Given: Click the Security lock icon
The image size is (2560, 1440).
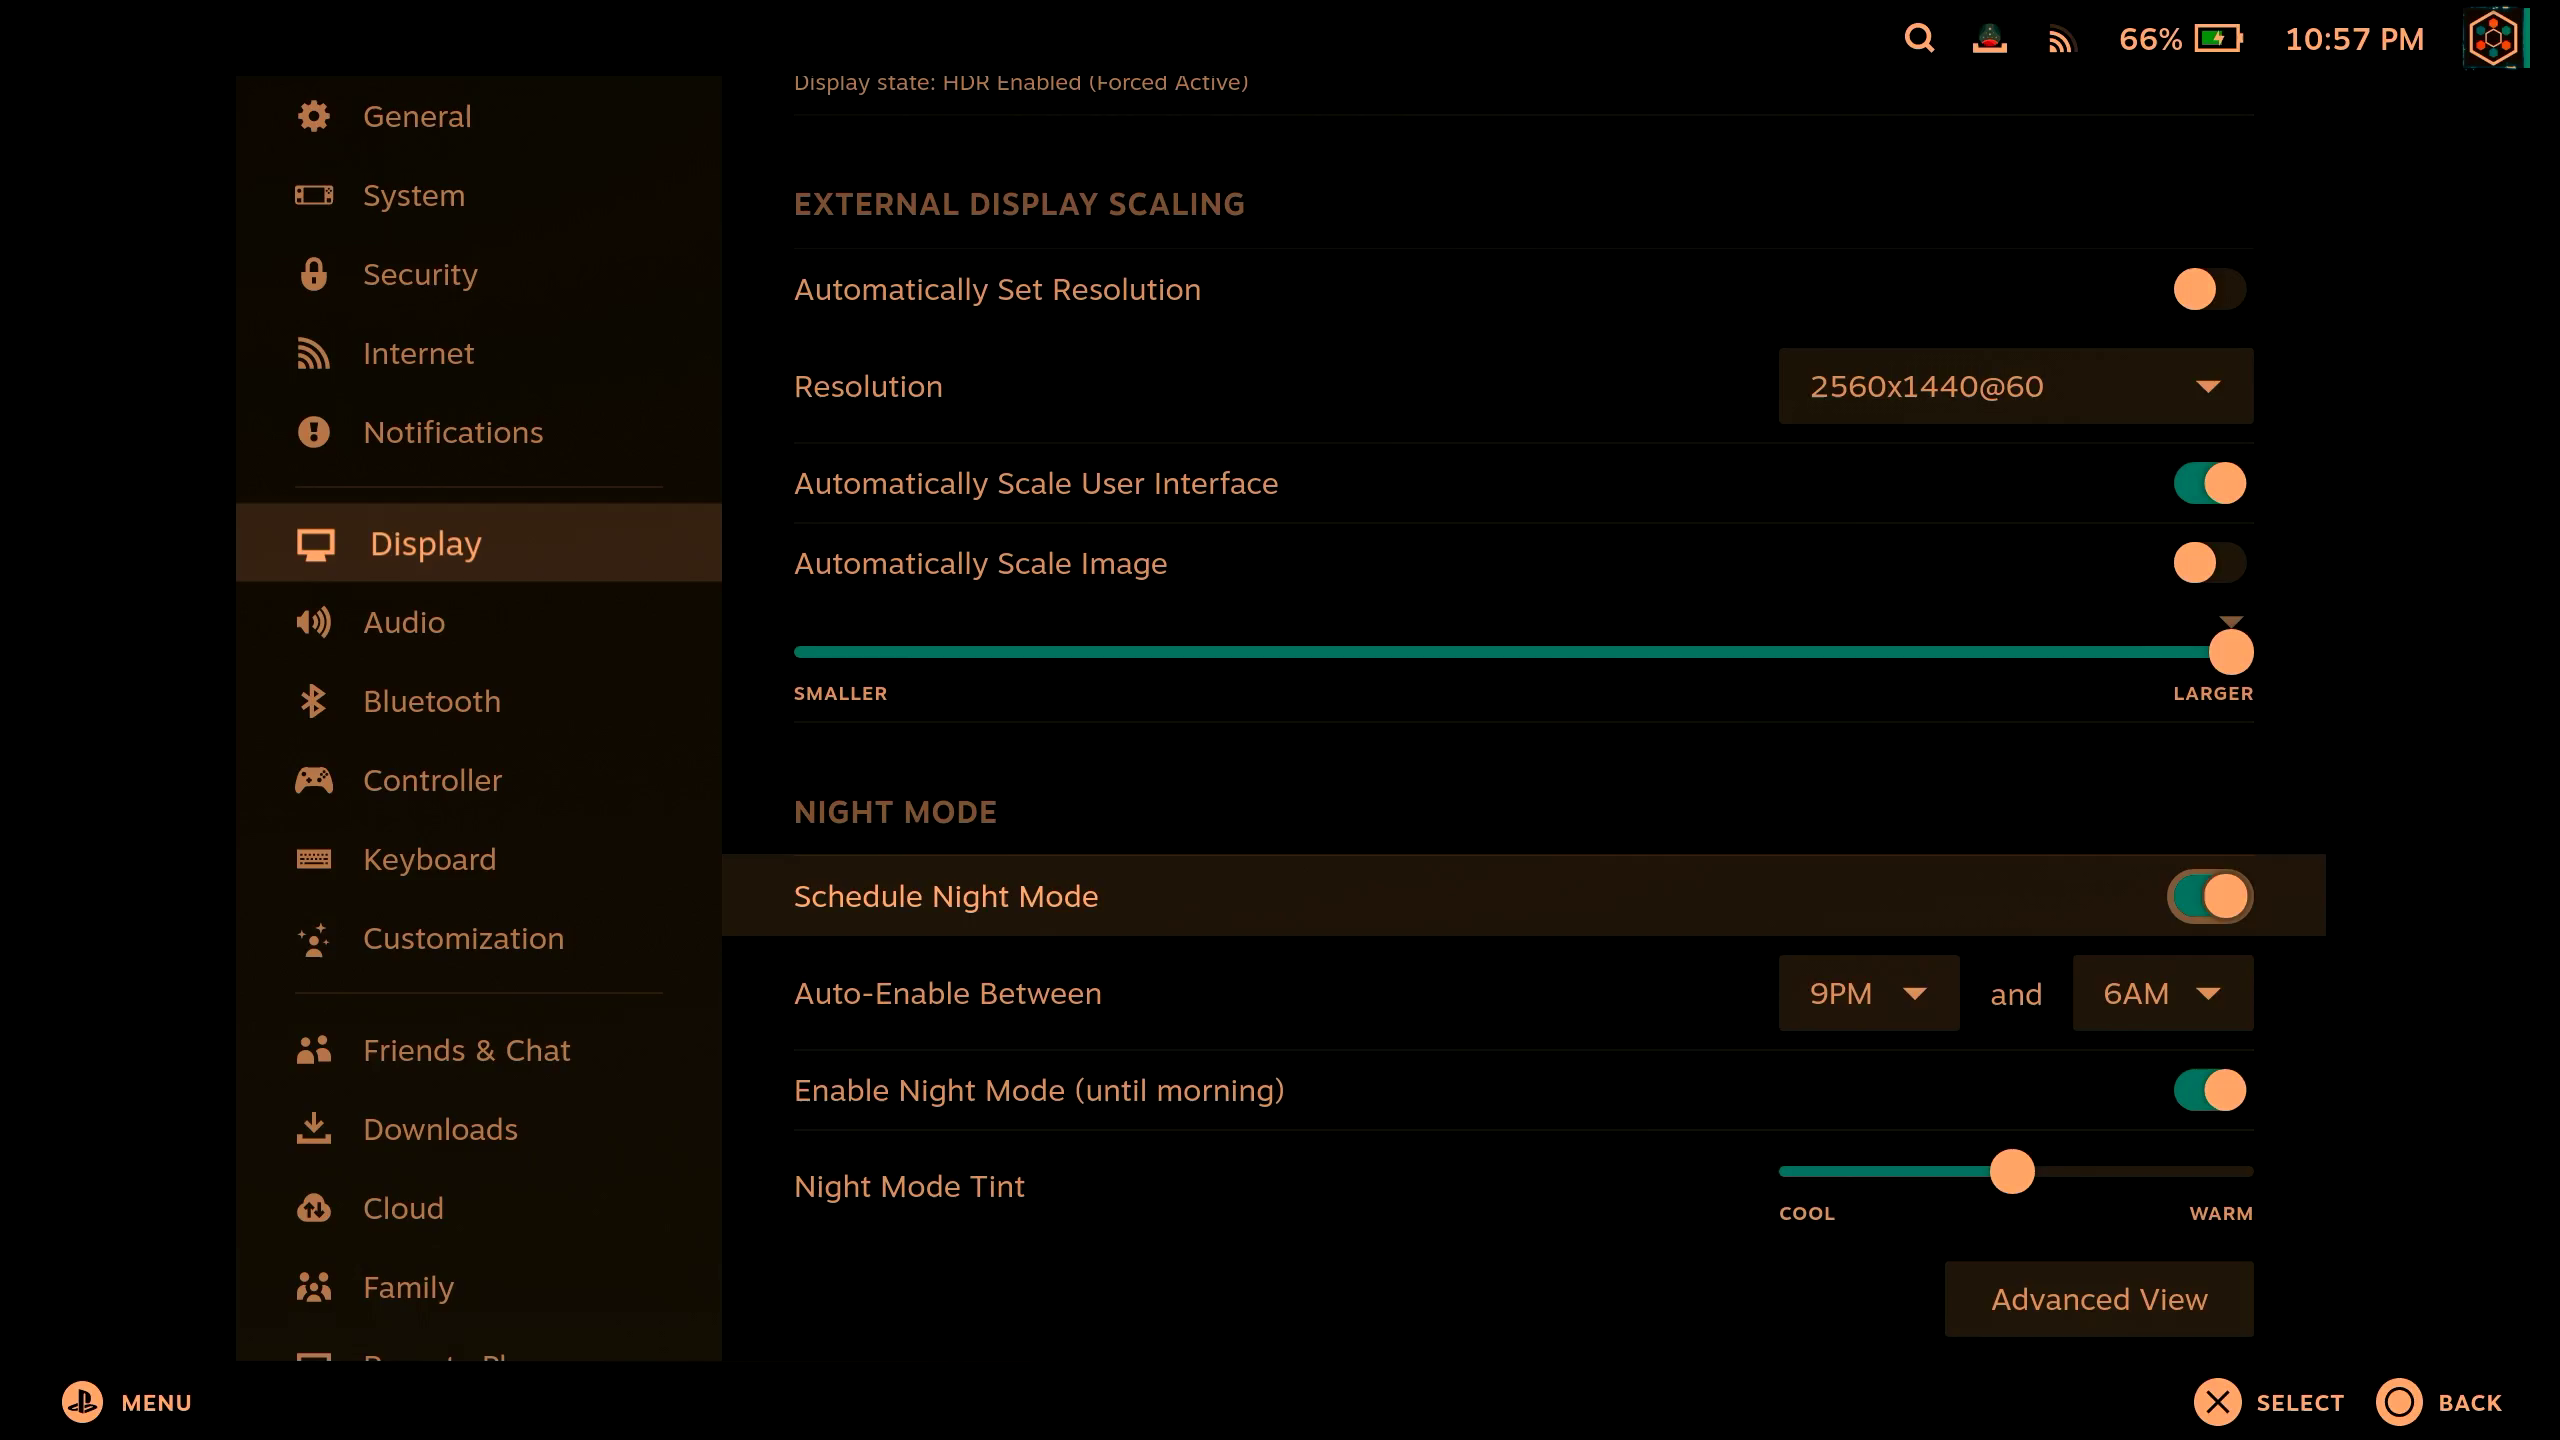Looking at the screenshot, I should click(x=313, y=274).
